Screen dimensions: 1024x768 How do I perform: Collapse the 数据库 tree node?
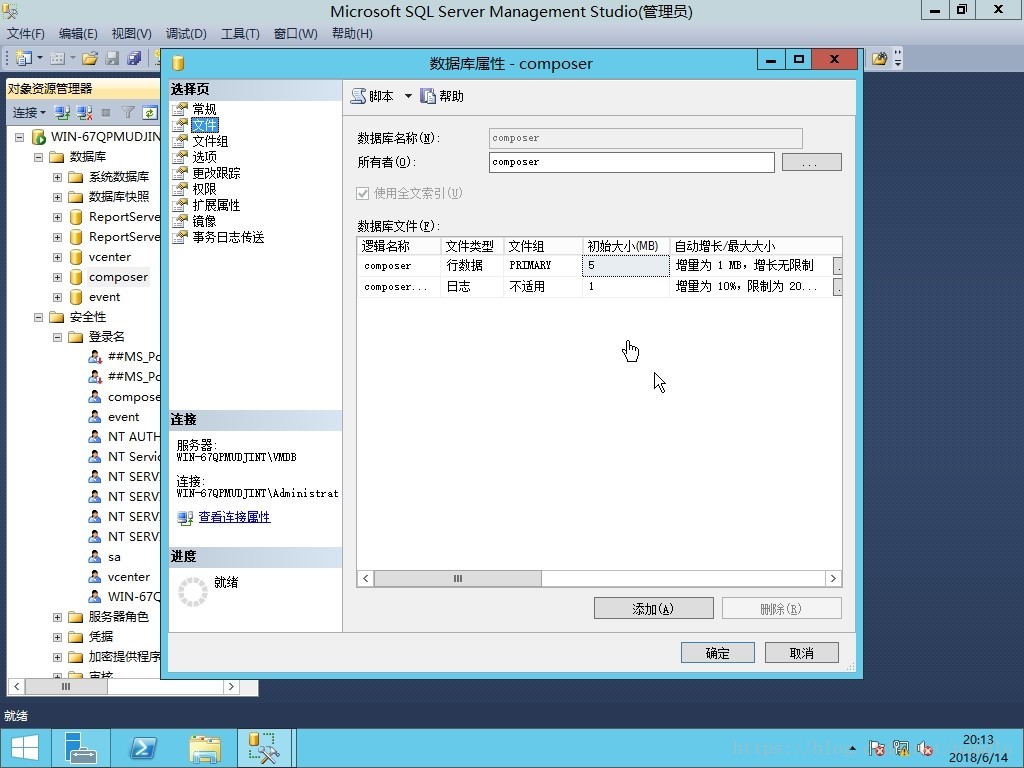coord(39,157)
